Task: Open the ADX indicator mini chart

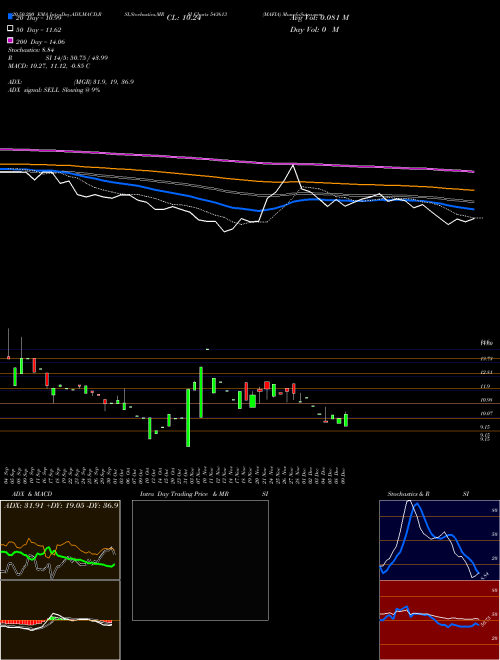Action: click(60, 540)
